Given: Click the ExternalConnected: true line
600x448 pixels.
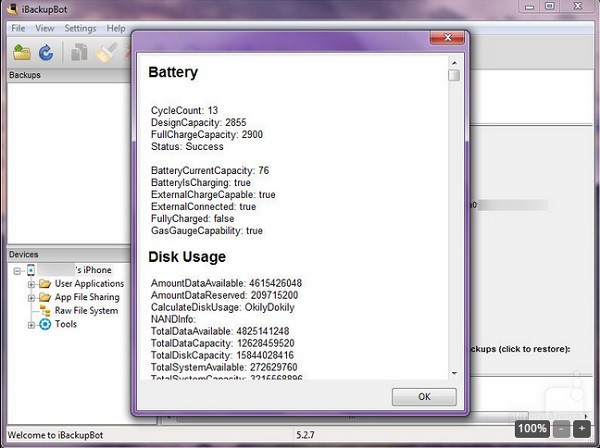Looking at the screenshot, I should 204,207.
